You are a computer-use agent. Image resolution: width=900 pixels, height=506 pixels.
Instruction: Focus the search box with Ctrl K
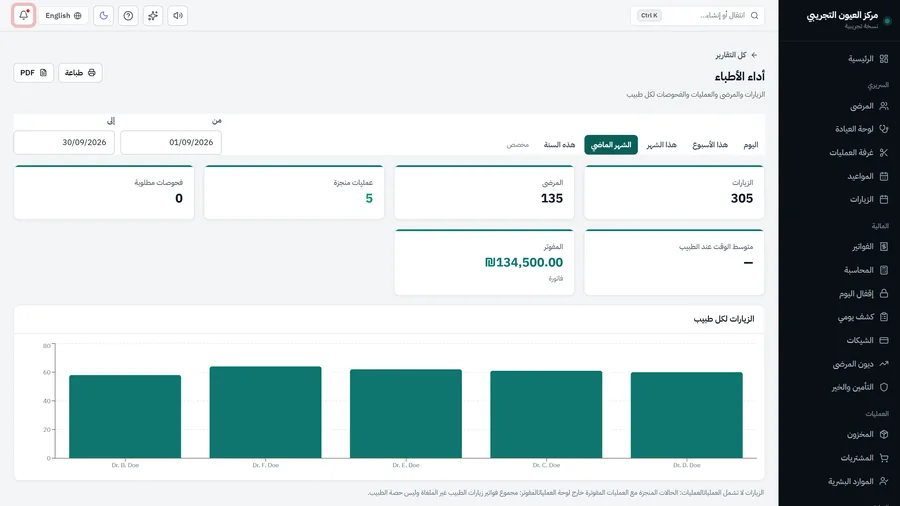[697, 15]
